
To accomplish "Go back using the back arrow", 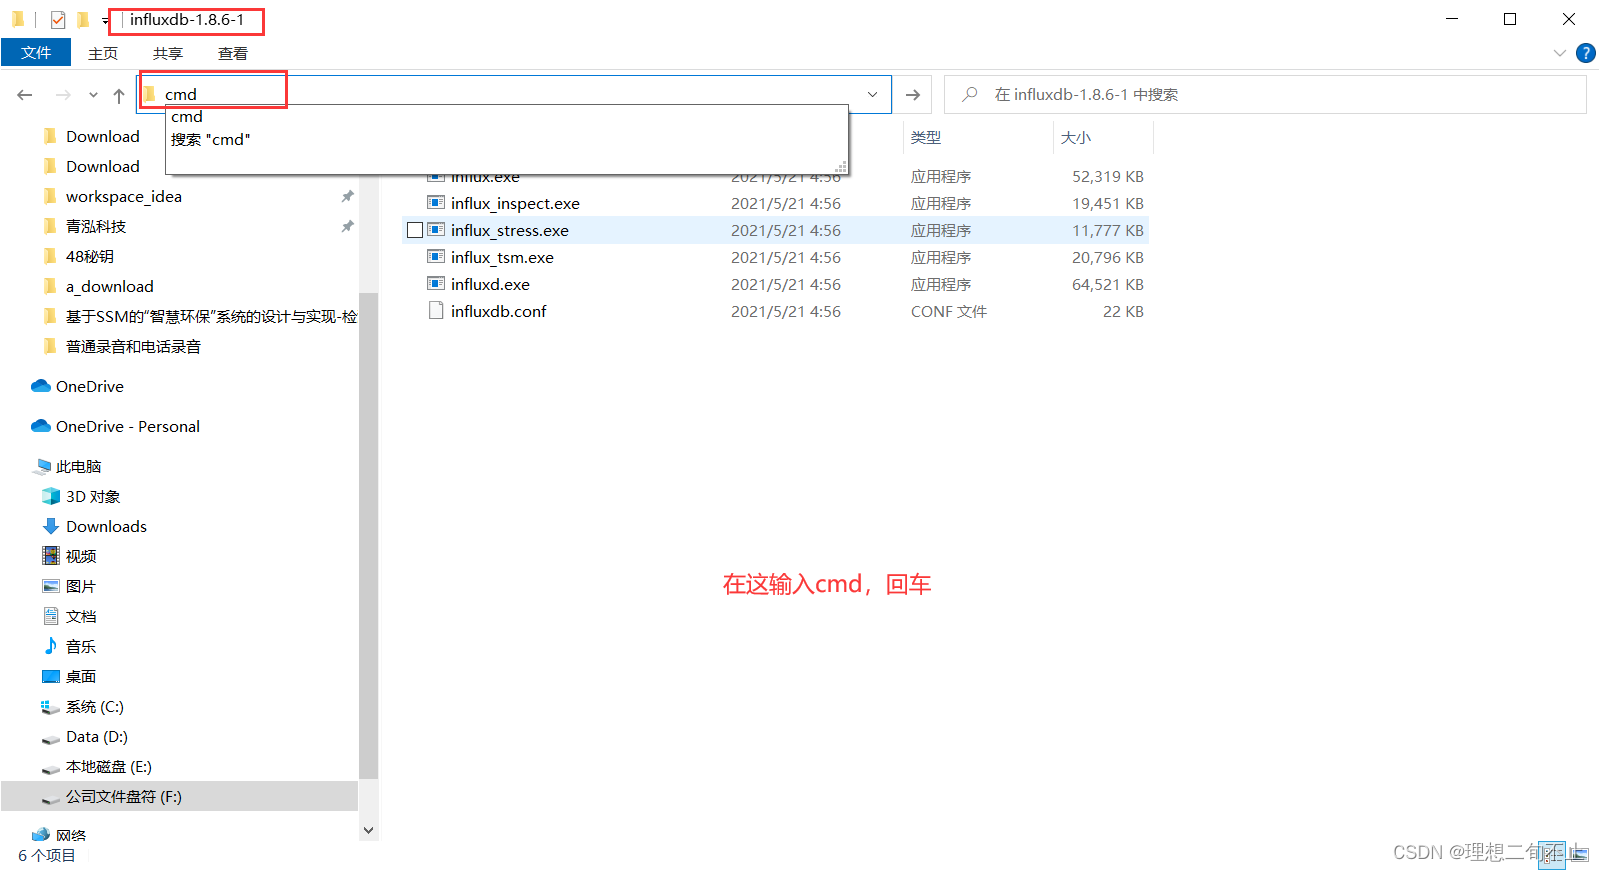I will pos(25,95).
